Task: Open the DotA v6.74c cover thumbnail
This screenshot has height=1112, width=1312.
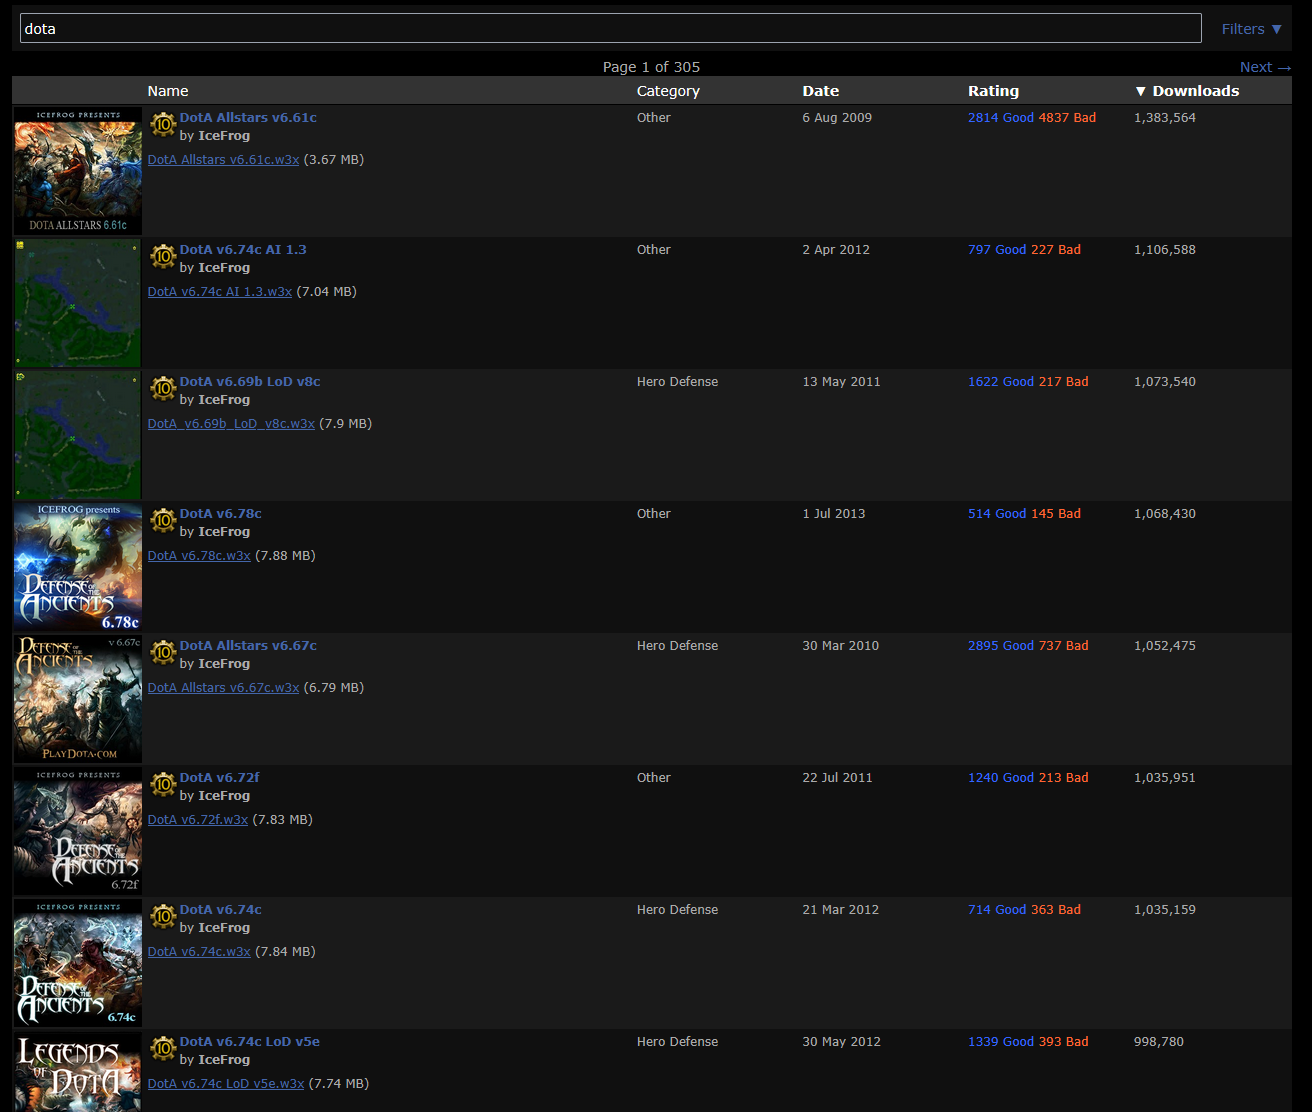Action: (78, 963)
